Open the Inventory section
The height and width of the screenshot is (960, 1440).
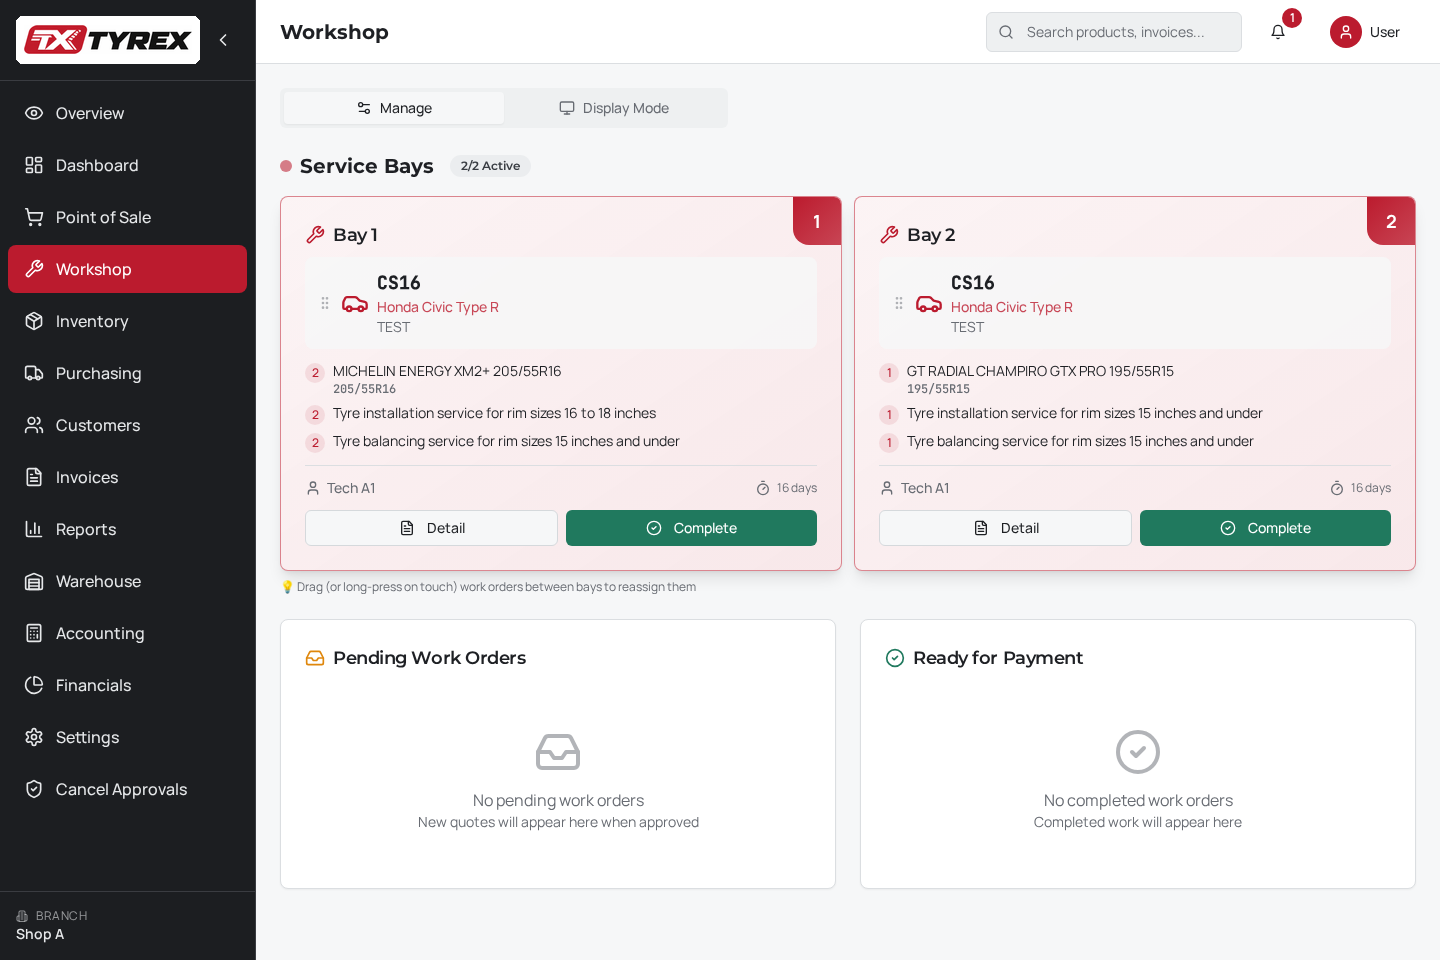[127, 321]
